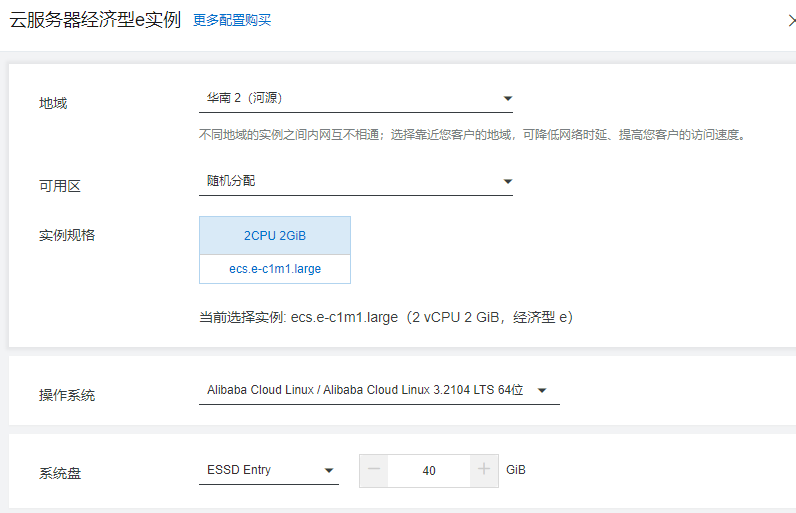Click the 实例规格 label

coord(67,235)
